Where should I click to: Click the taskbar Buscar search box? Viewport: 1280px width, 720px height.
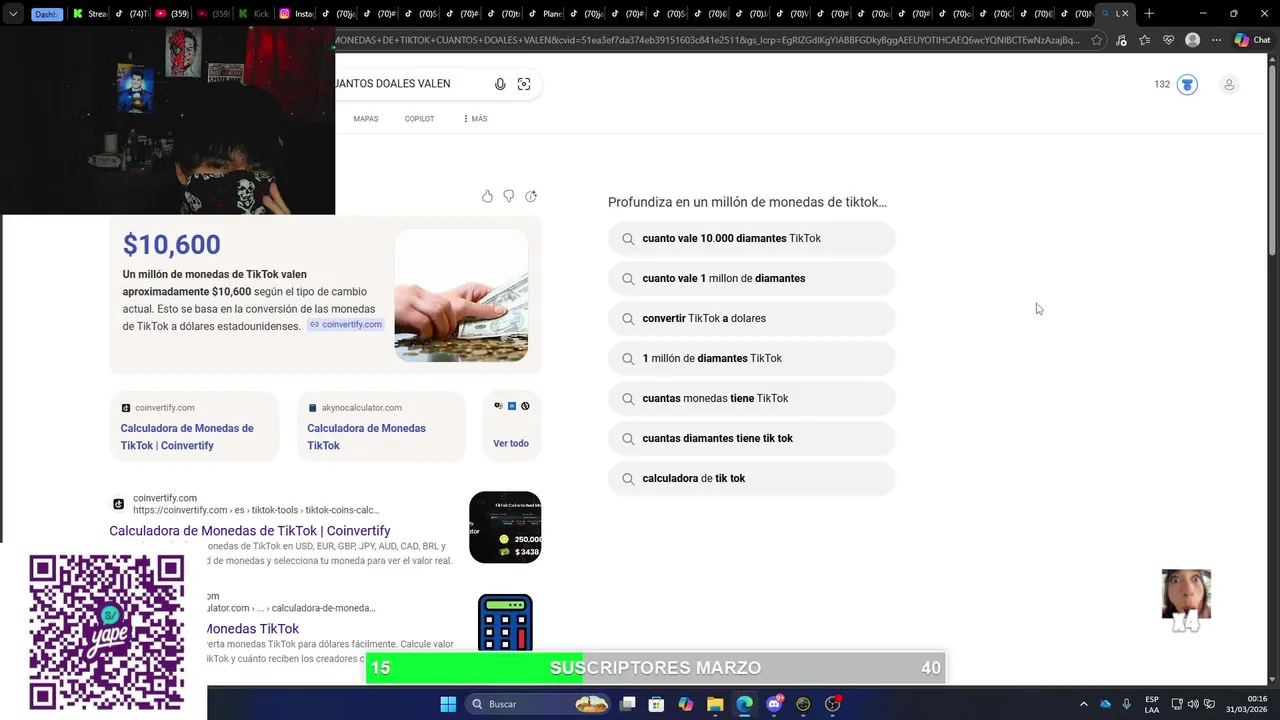(539, 704)
